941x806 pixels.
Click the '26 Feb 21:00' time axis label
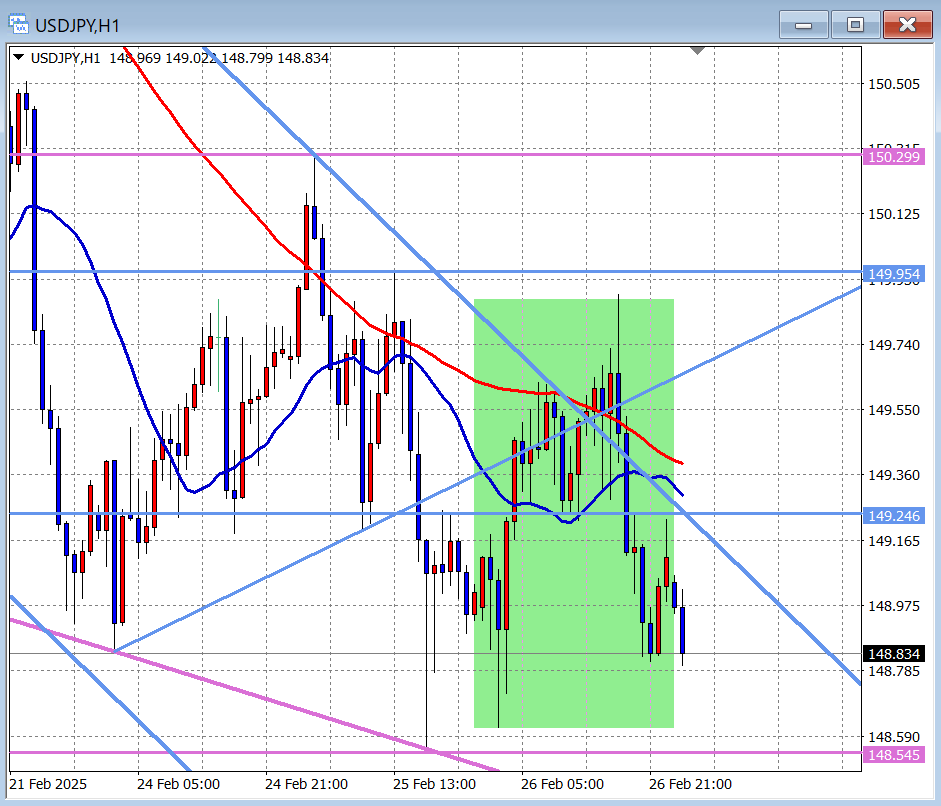[690, 784]
